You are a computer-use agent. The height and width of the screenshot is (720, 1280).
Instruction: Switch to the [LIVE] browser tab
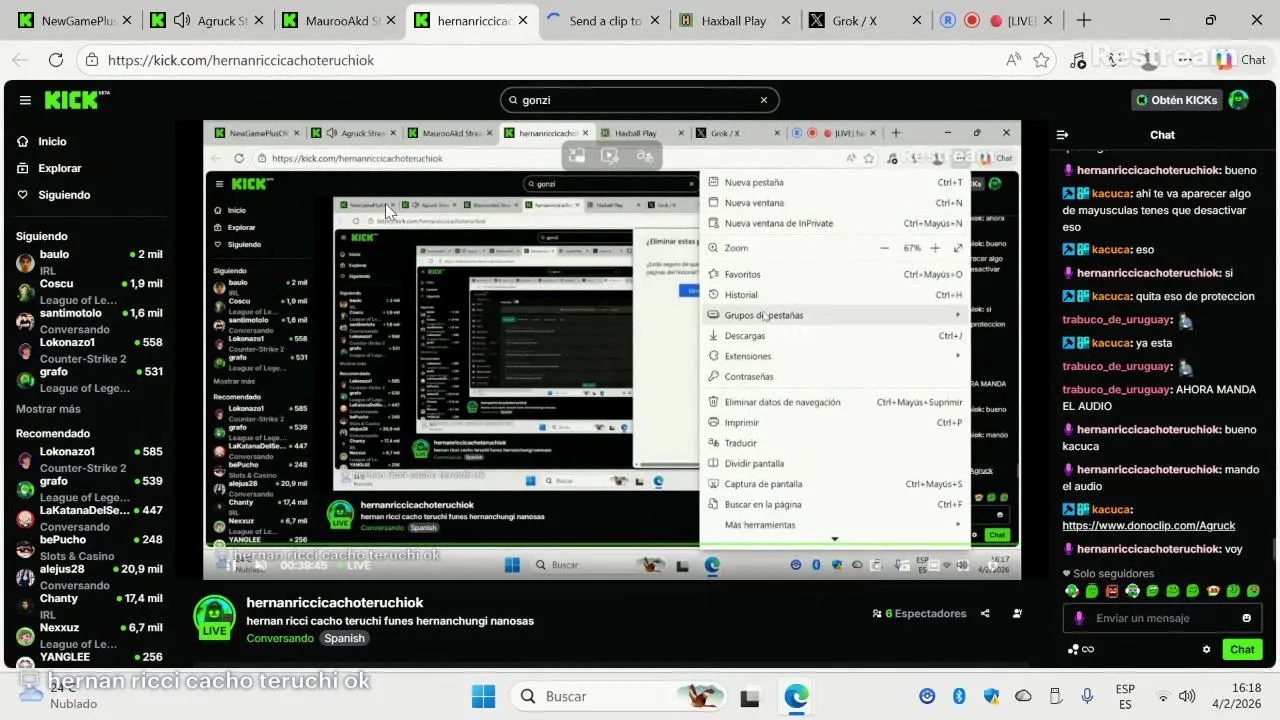click(x=995, y=20)
